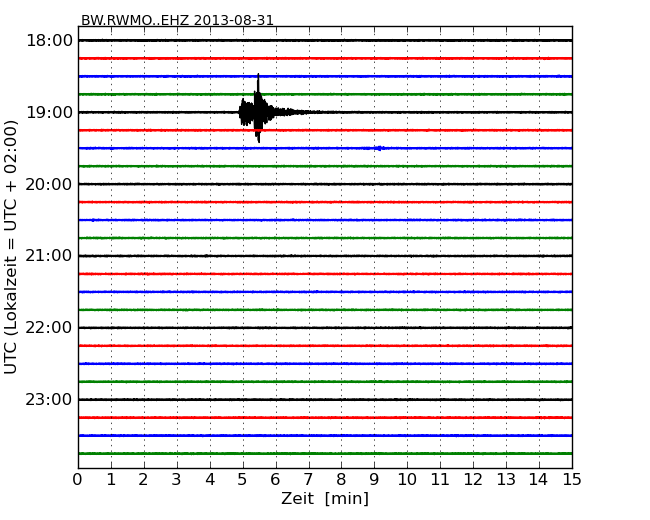Click x-axis tick label 12
The image size is (650, 520).
(x=473, y=480)
